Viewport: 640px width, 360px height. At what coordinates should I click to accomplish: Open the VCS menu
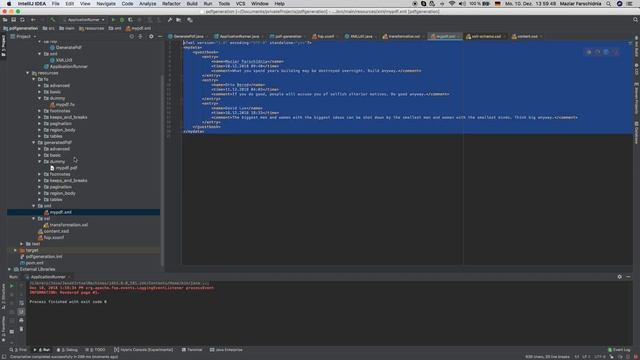click(x=240, y=4)
